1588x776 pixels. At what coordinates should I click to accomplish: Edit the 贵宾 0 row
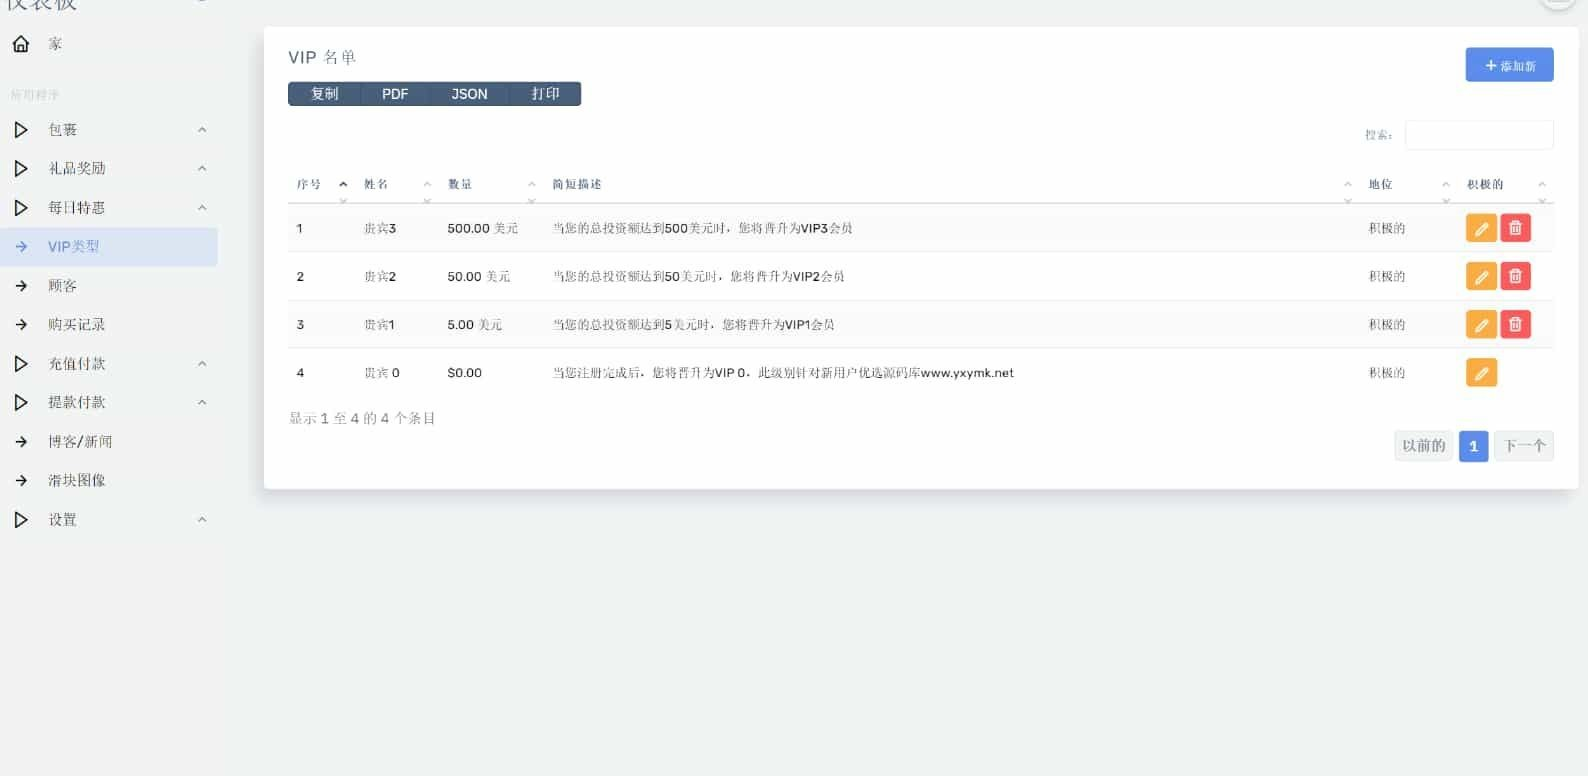pos(1481,373)
